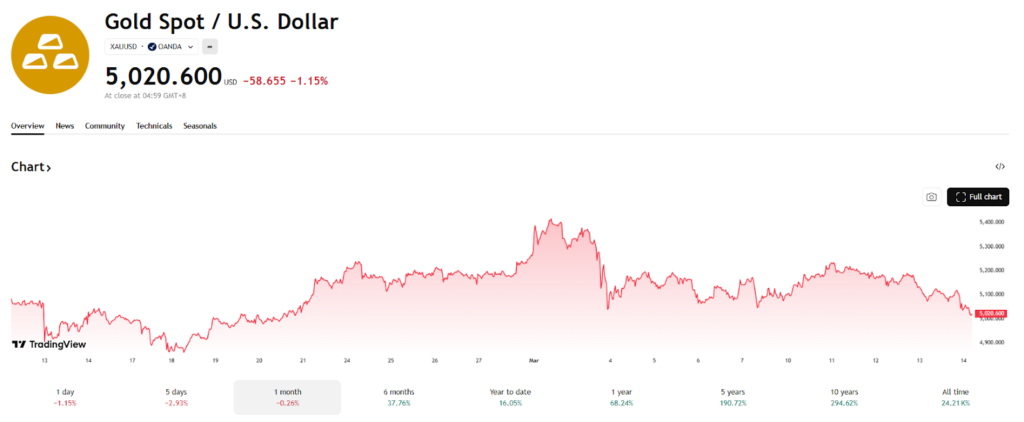Choose the 5 days range option
The image size is (1024, 422).
coord(177,397)
